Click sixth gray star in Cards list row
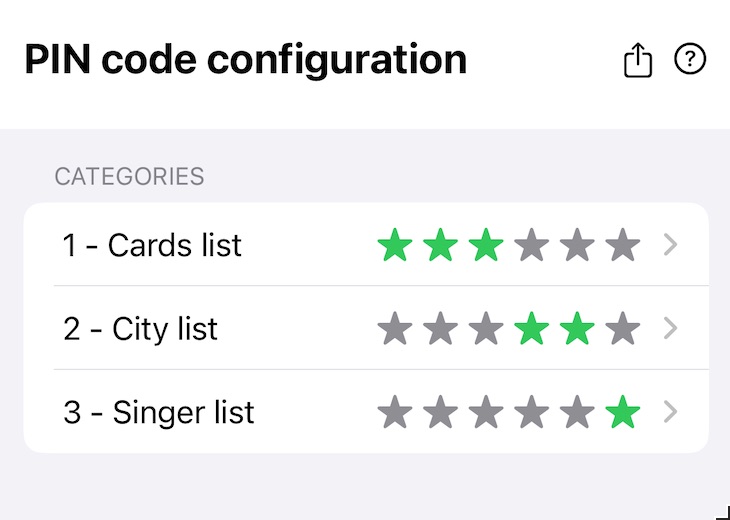The width and height of the screenshot is (730, 520). pos(623,244)
